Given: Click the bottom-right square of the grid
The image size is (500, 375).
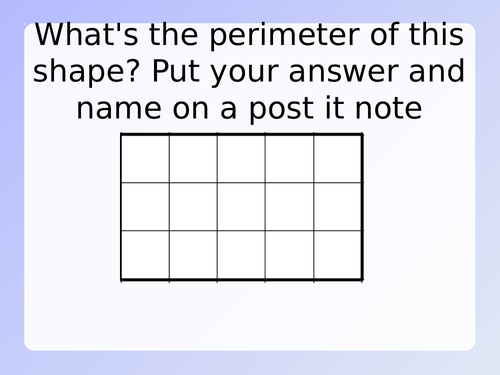Looking at the screenshot, I should 338,255.
